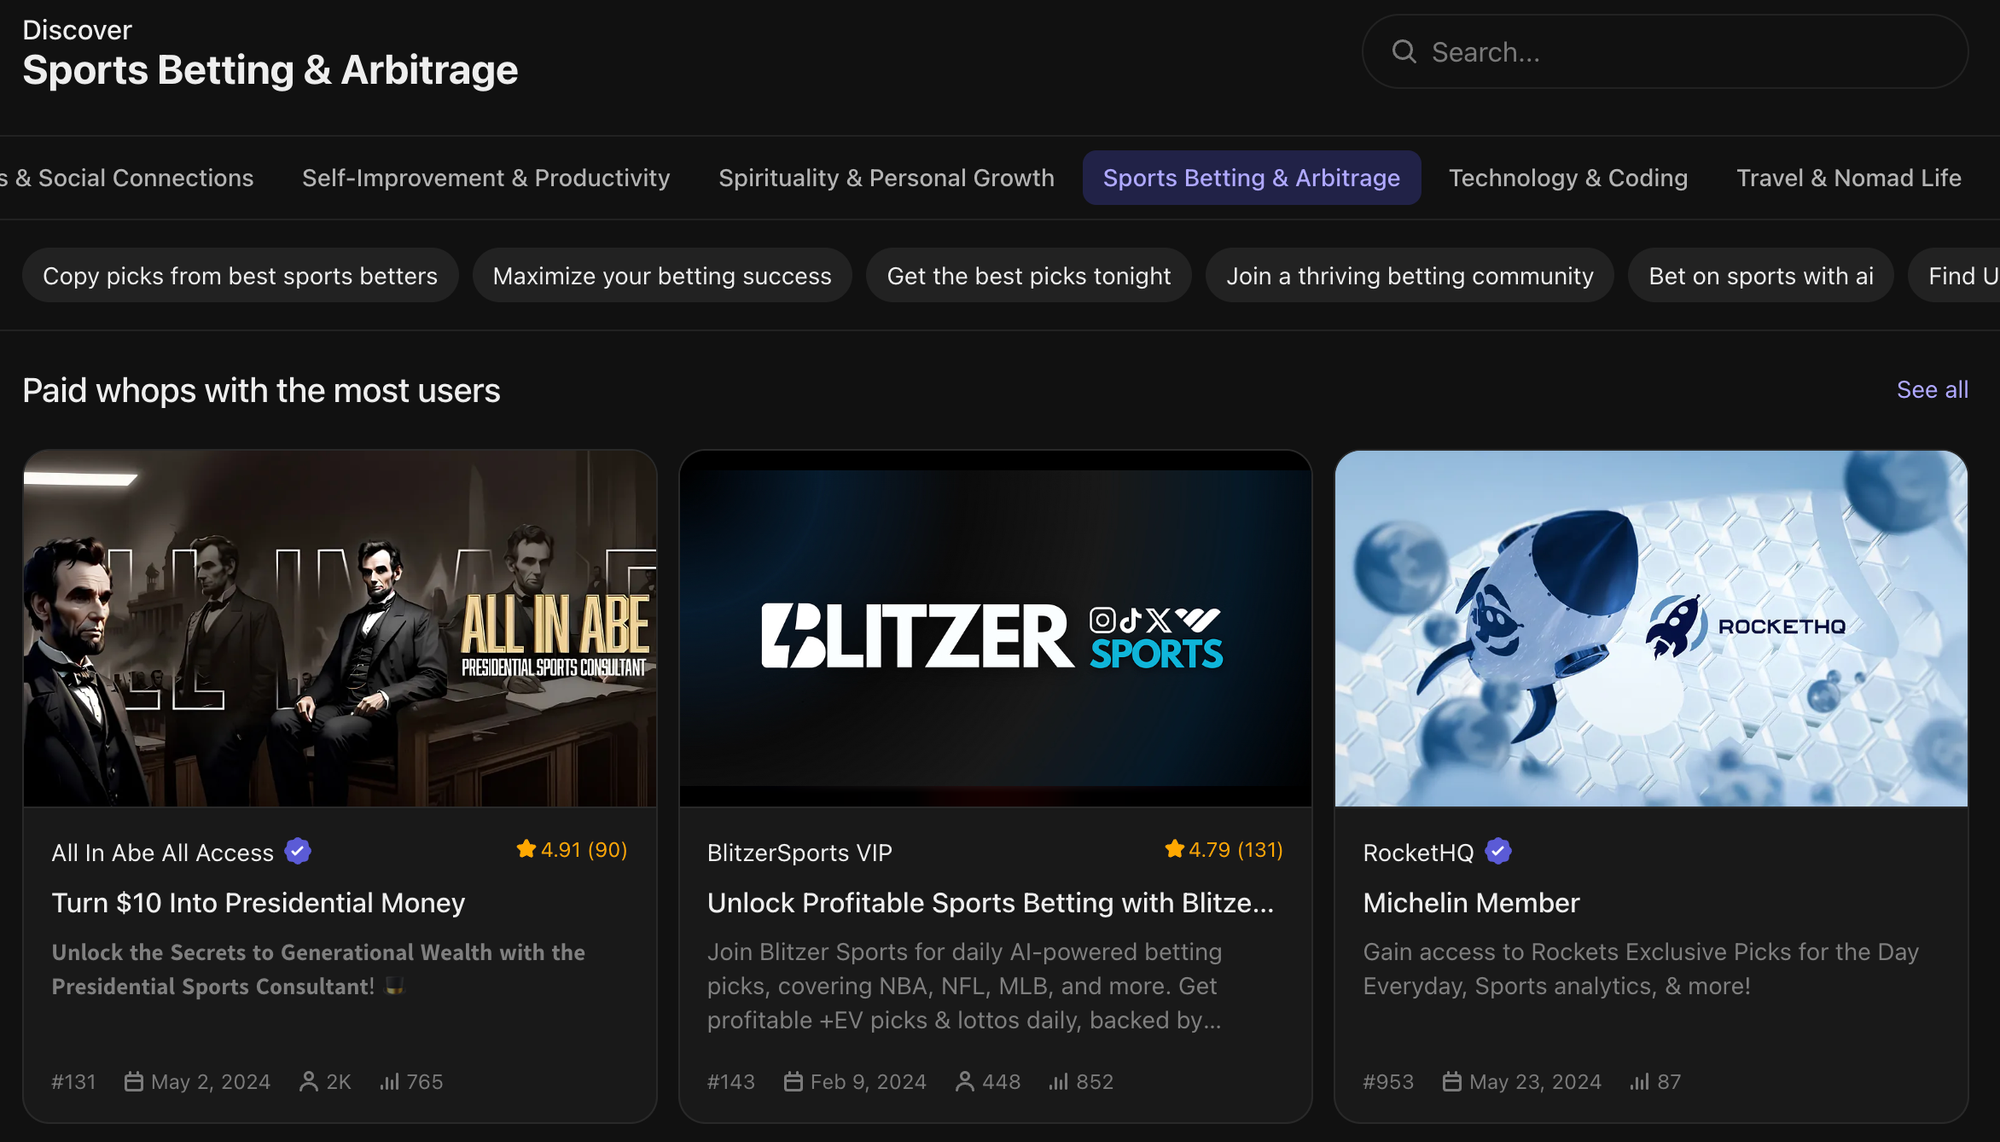2000x1142 pixels.
Task: Click Join a thriving betting community
Action: (x=1410, y=275)
